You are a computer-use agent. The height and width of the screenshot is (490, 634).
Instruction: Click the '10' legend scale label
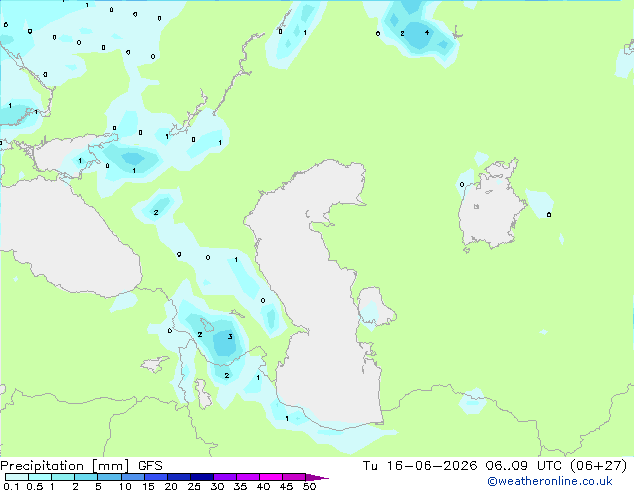pos(125,486)
